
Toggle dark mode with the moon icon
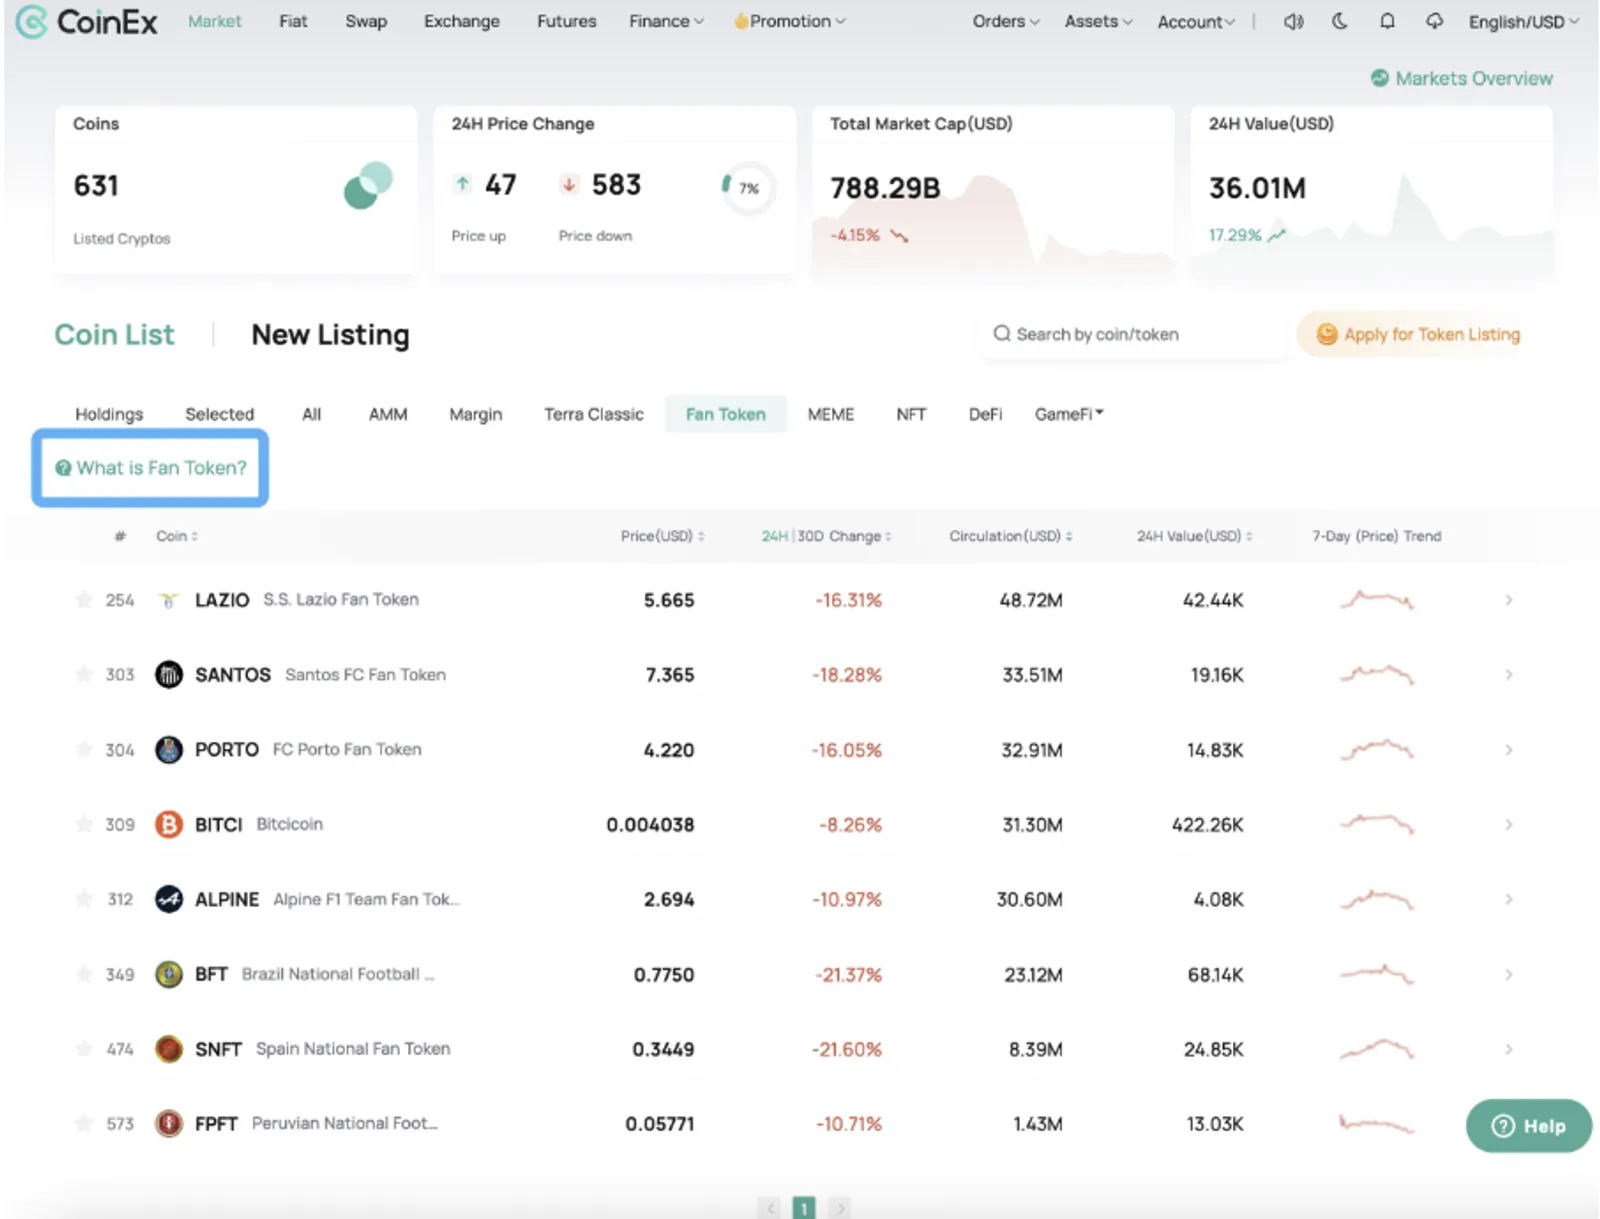pyautogui.click(x=1340, y=21)
